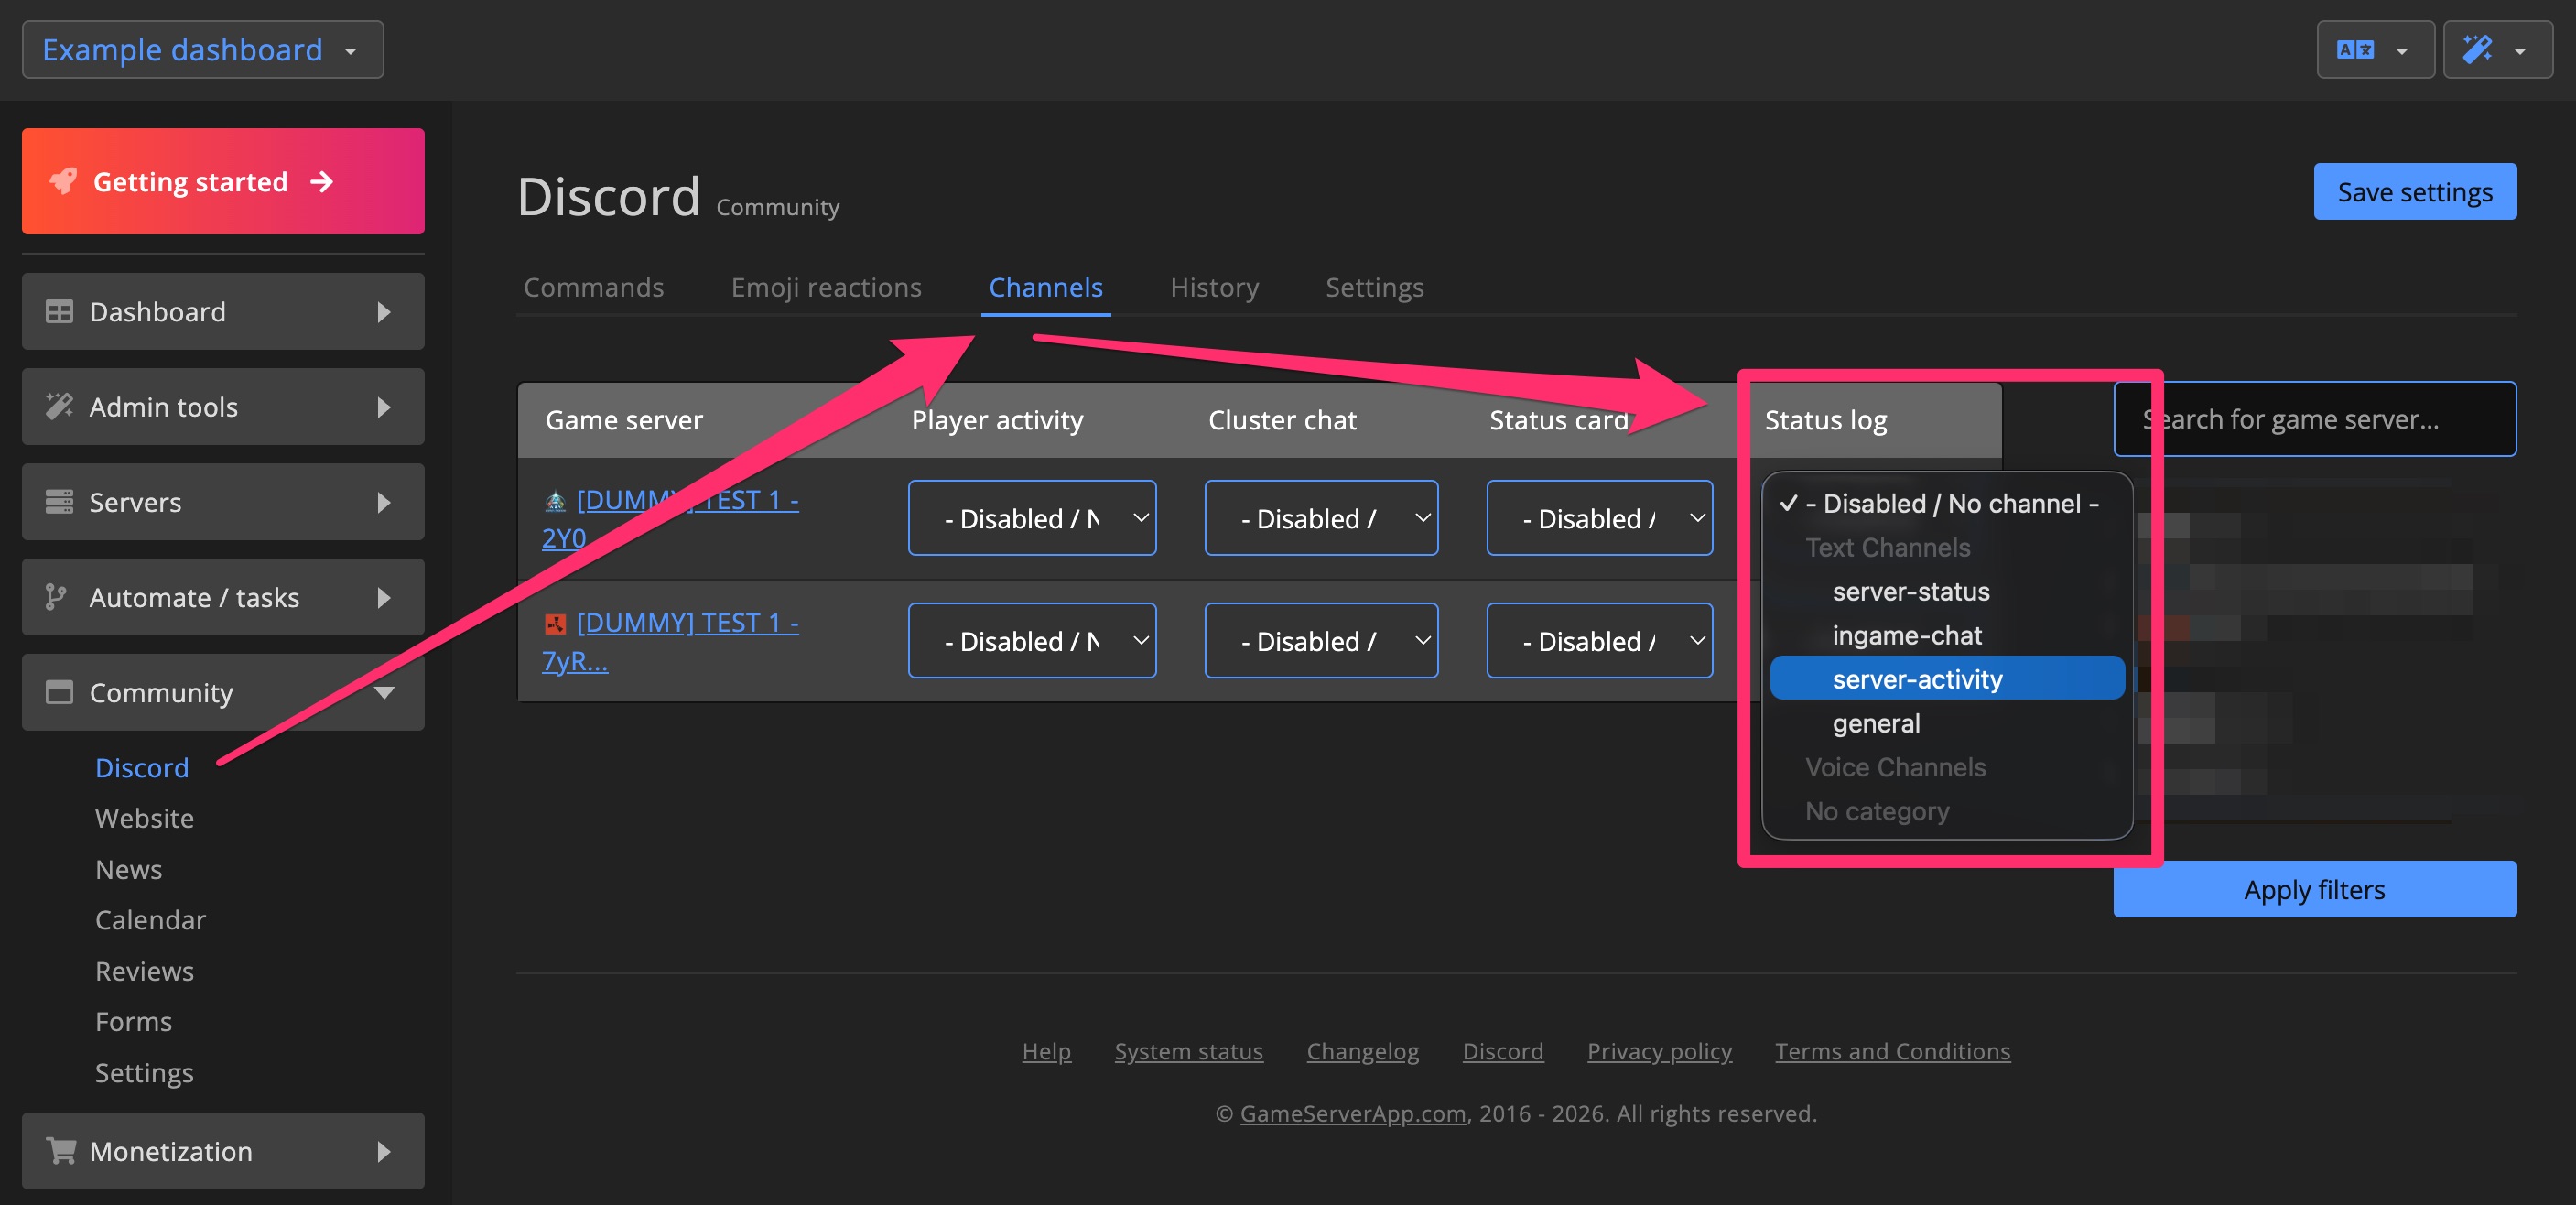Image resolution: width=2576 pixels, height=1205 pixels.
Task: Select server-activity in the Status log list
Action: [x=1916, y=679]
